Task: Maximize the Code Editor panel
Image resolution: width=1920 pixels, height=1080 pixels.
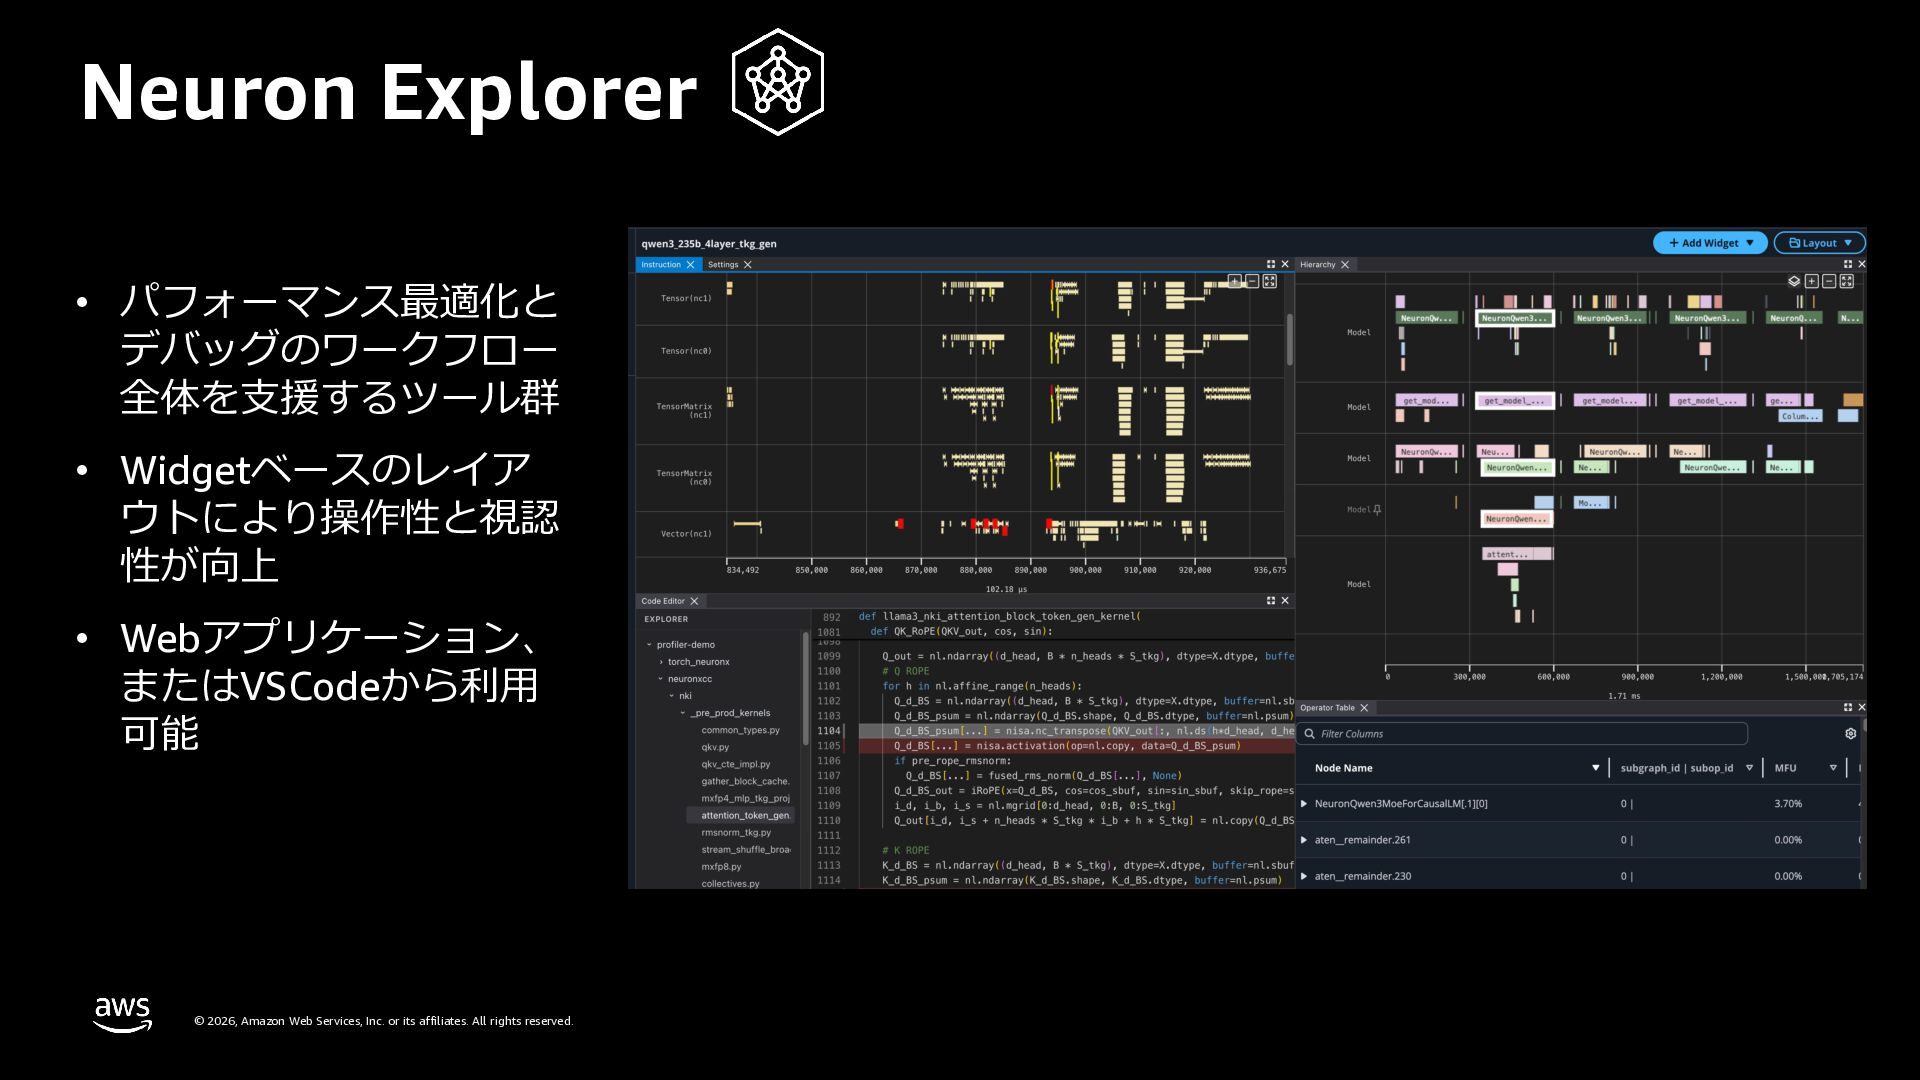Action: (x=1271, y=600)
